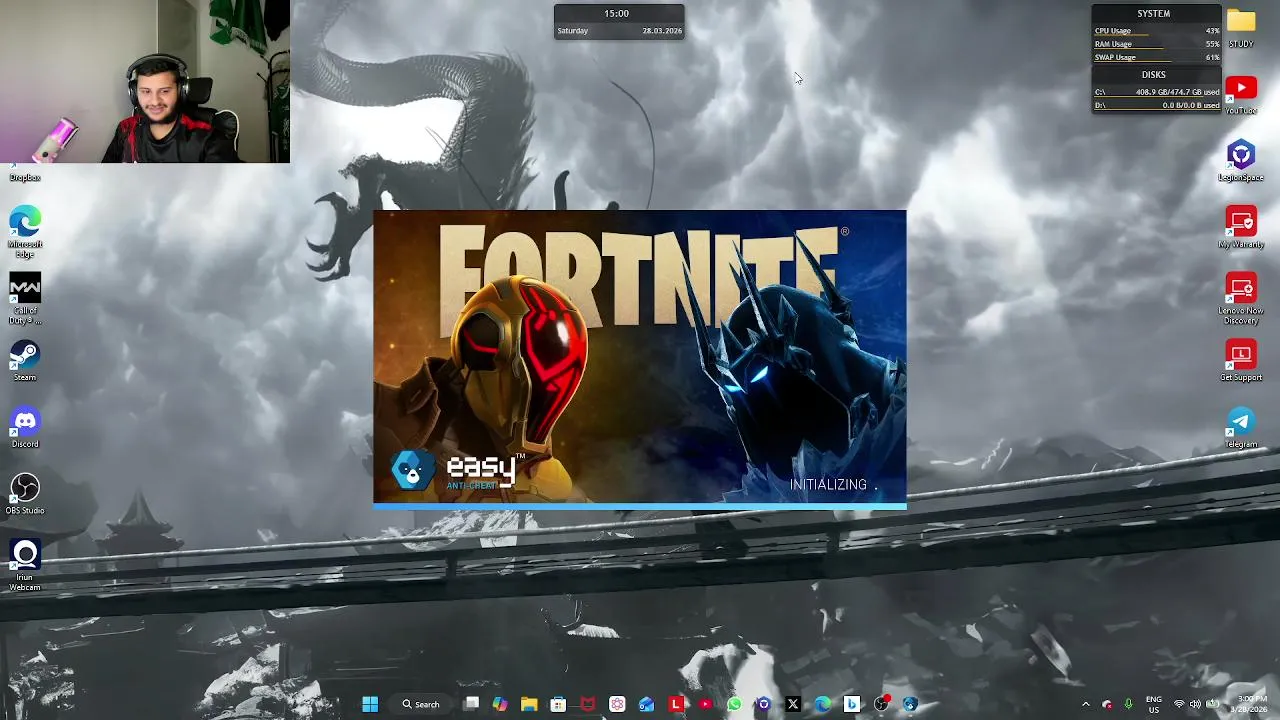The height and width of the screenshot is (720, 1280).
Task: Launch OBS Studio from the desktop
Action: click(25, 494)
